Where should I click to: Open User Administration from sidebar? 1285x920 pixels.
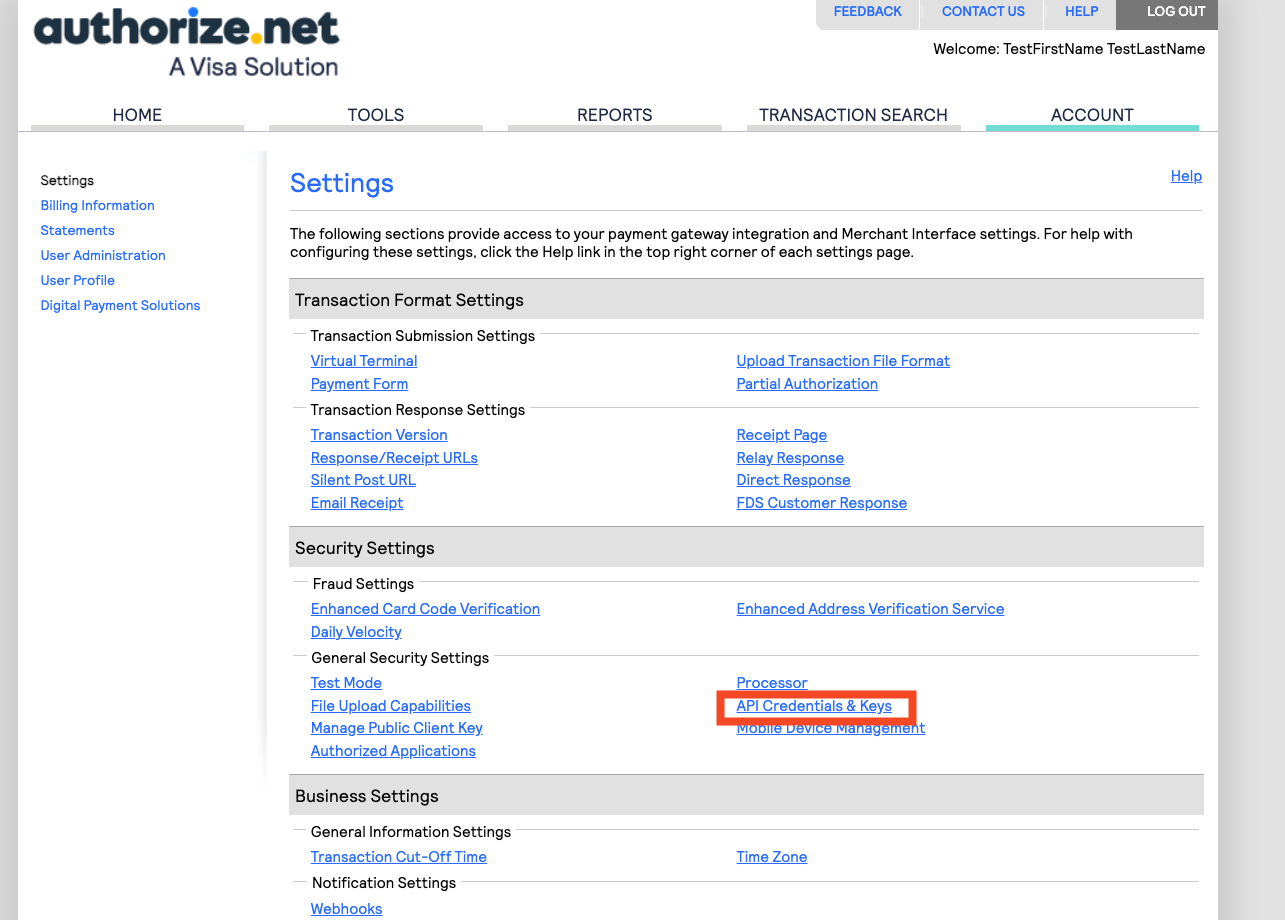pos(102,255)
